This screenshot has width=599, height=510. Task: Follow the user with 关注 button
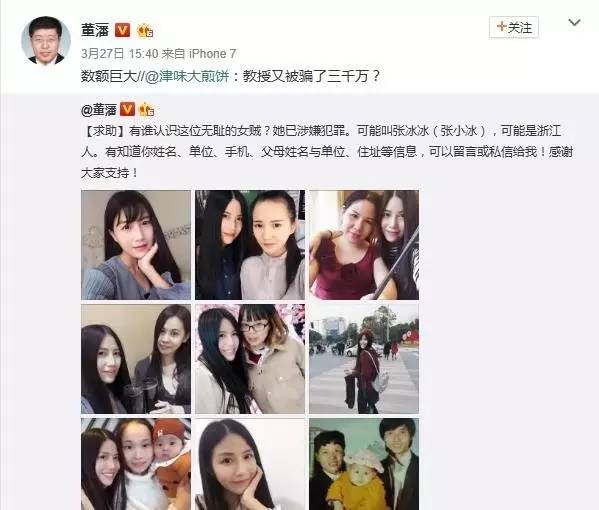coord(514,27)
